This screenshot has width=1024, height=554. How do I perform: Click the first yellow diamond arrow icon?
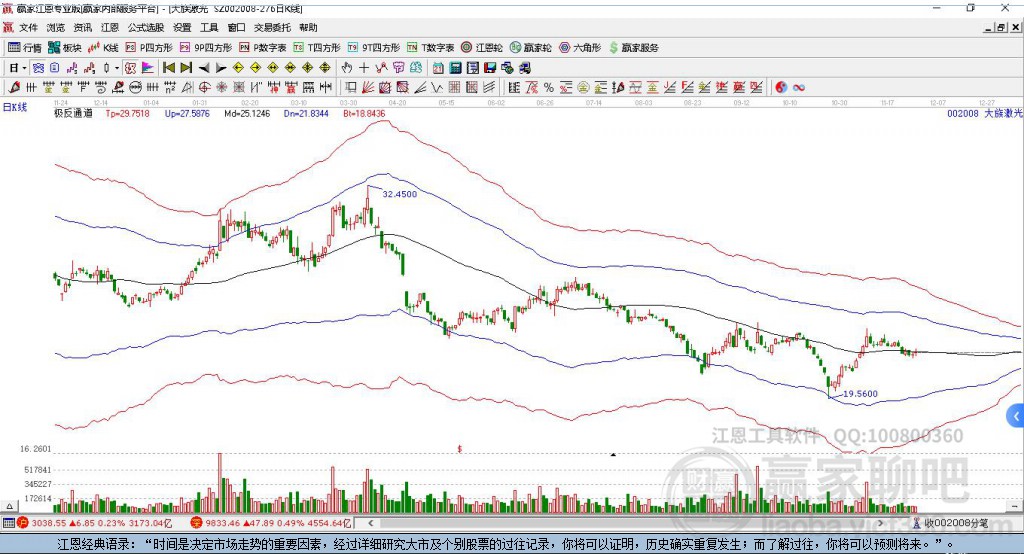click(238, 67)
